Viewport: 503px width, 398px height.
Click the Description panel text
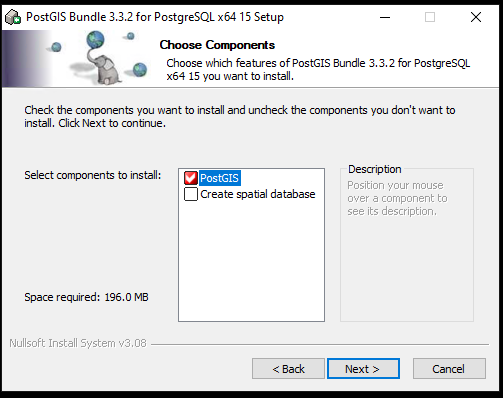click(397, 198)
